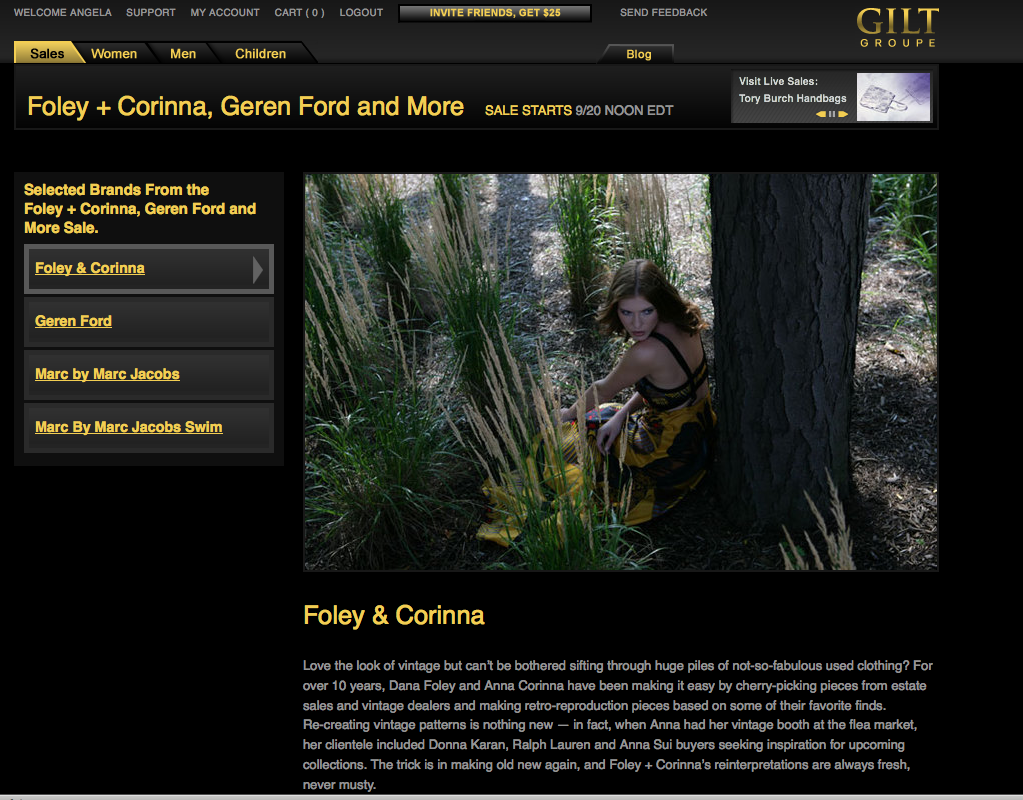Open the Cart link

pos(299,12)
